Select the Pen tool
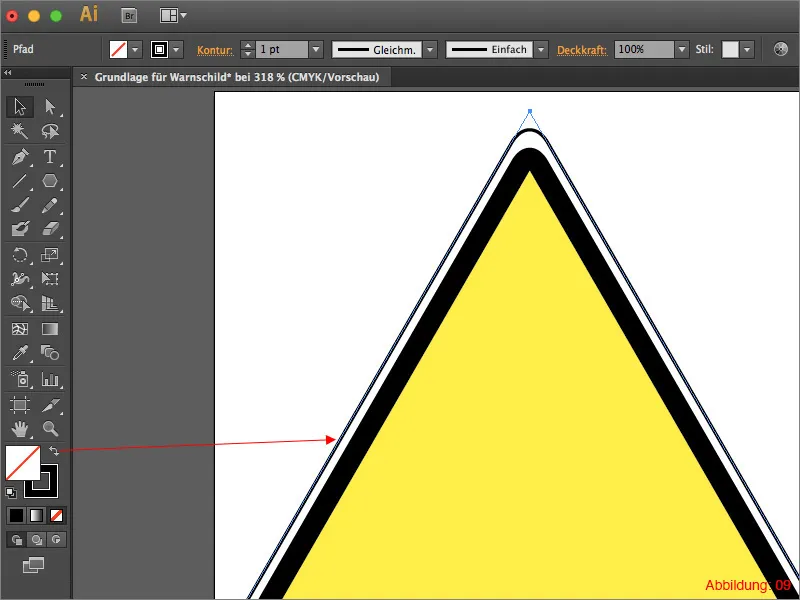Screen dimensions: 800x600 (20, 157)
